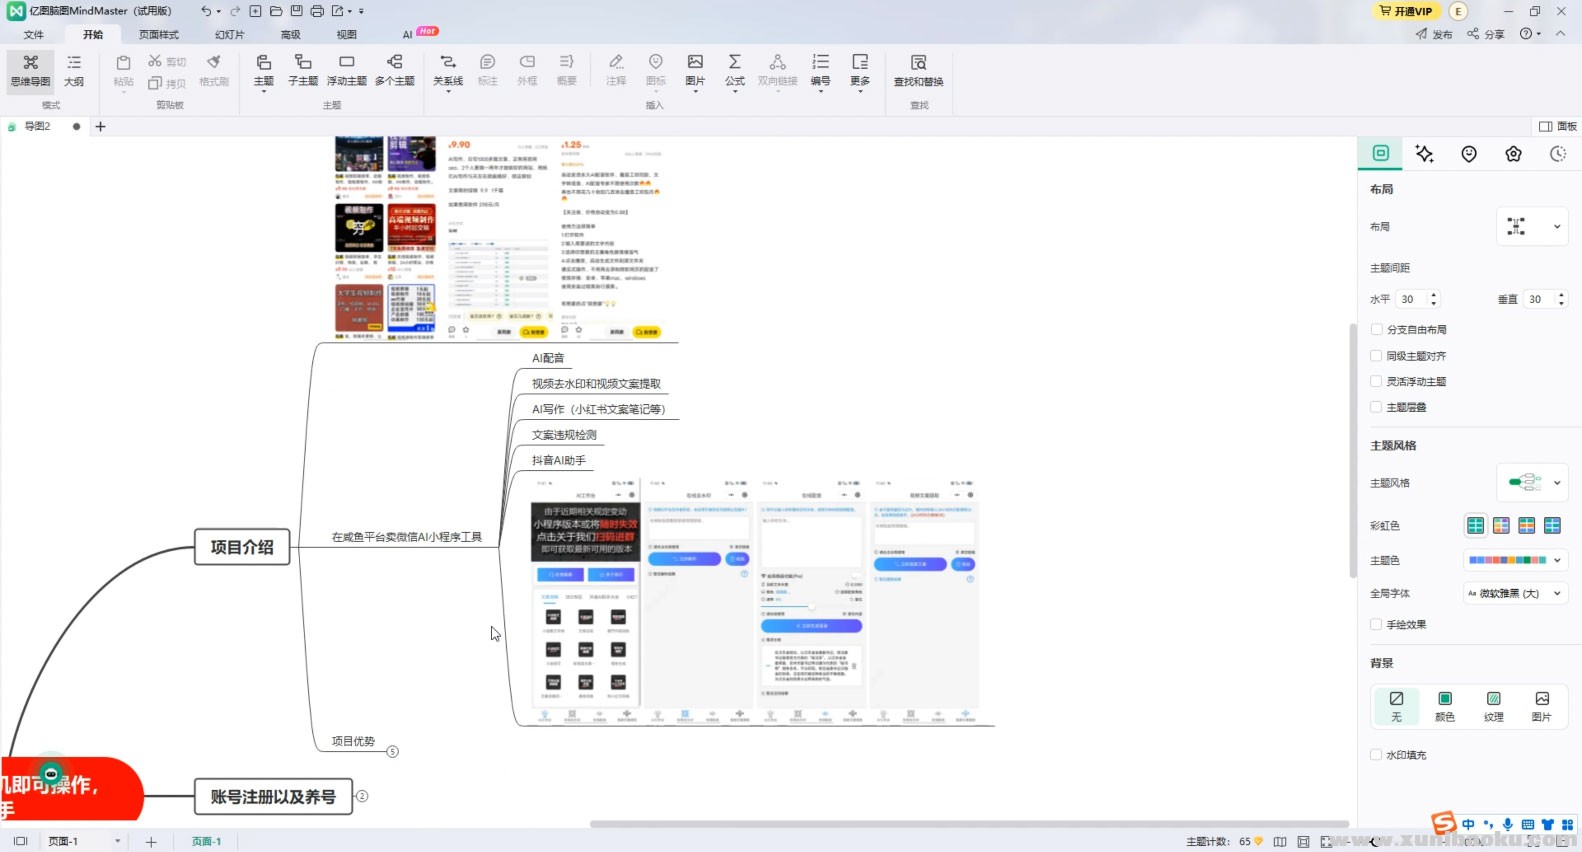
Task: Click the 开通VIP button
Action: [x=1405, y=11]
